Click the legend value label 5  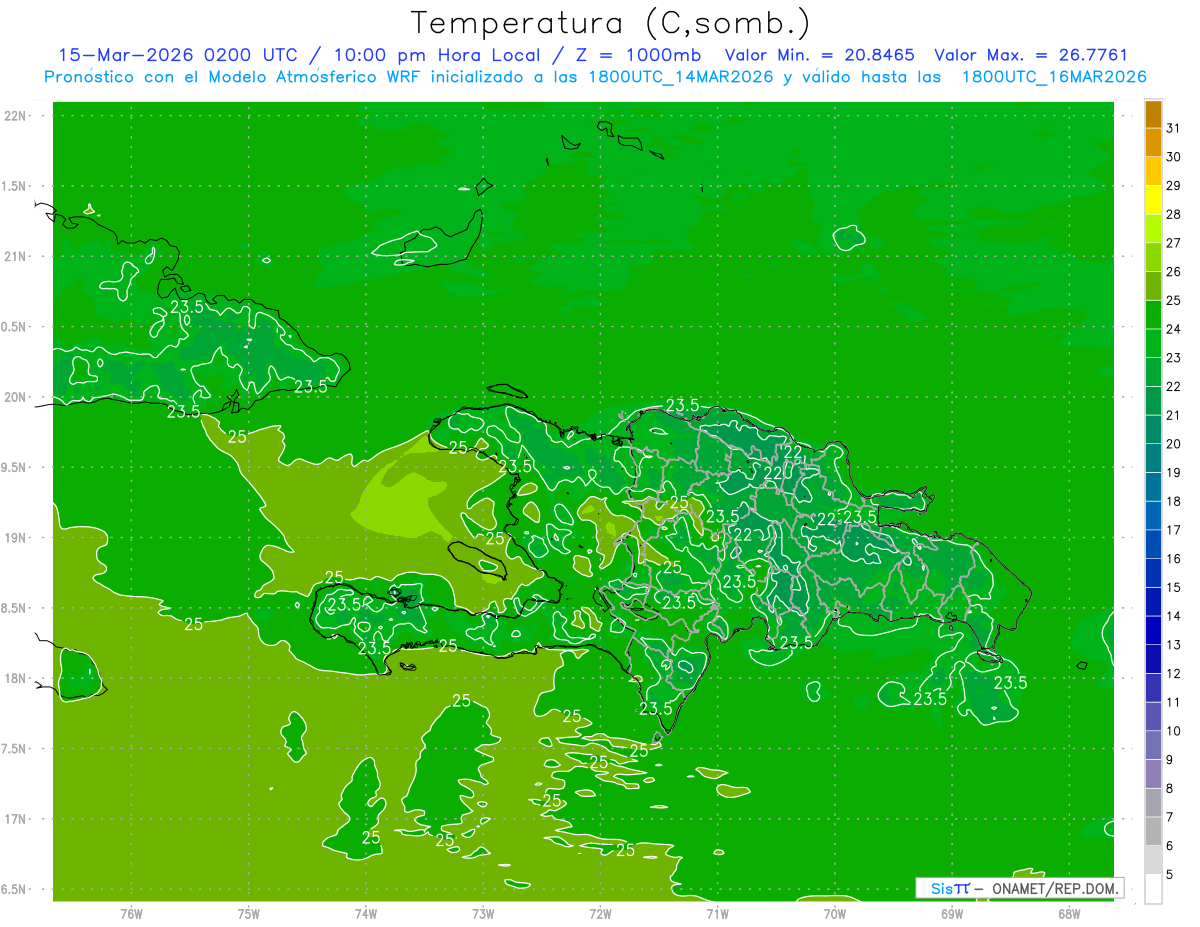[x=1170, y=875]
